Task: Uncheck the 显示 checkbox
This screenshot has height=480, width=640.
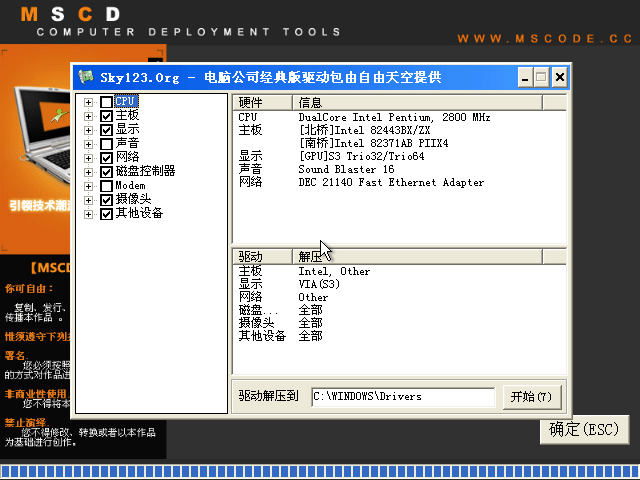Action: (x=106, y=130)
